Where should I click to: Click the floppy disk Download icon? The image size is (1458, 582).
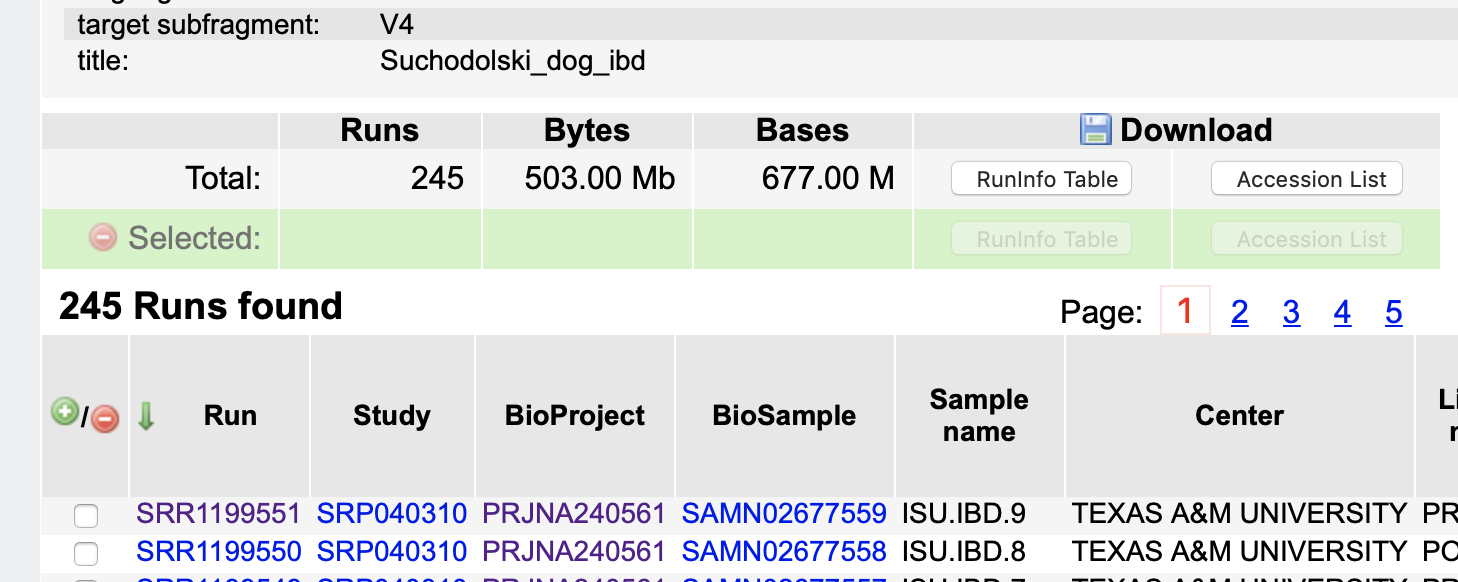coord(1096,129)
